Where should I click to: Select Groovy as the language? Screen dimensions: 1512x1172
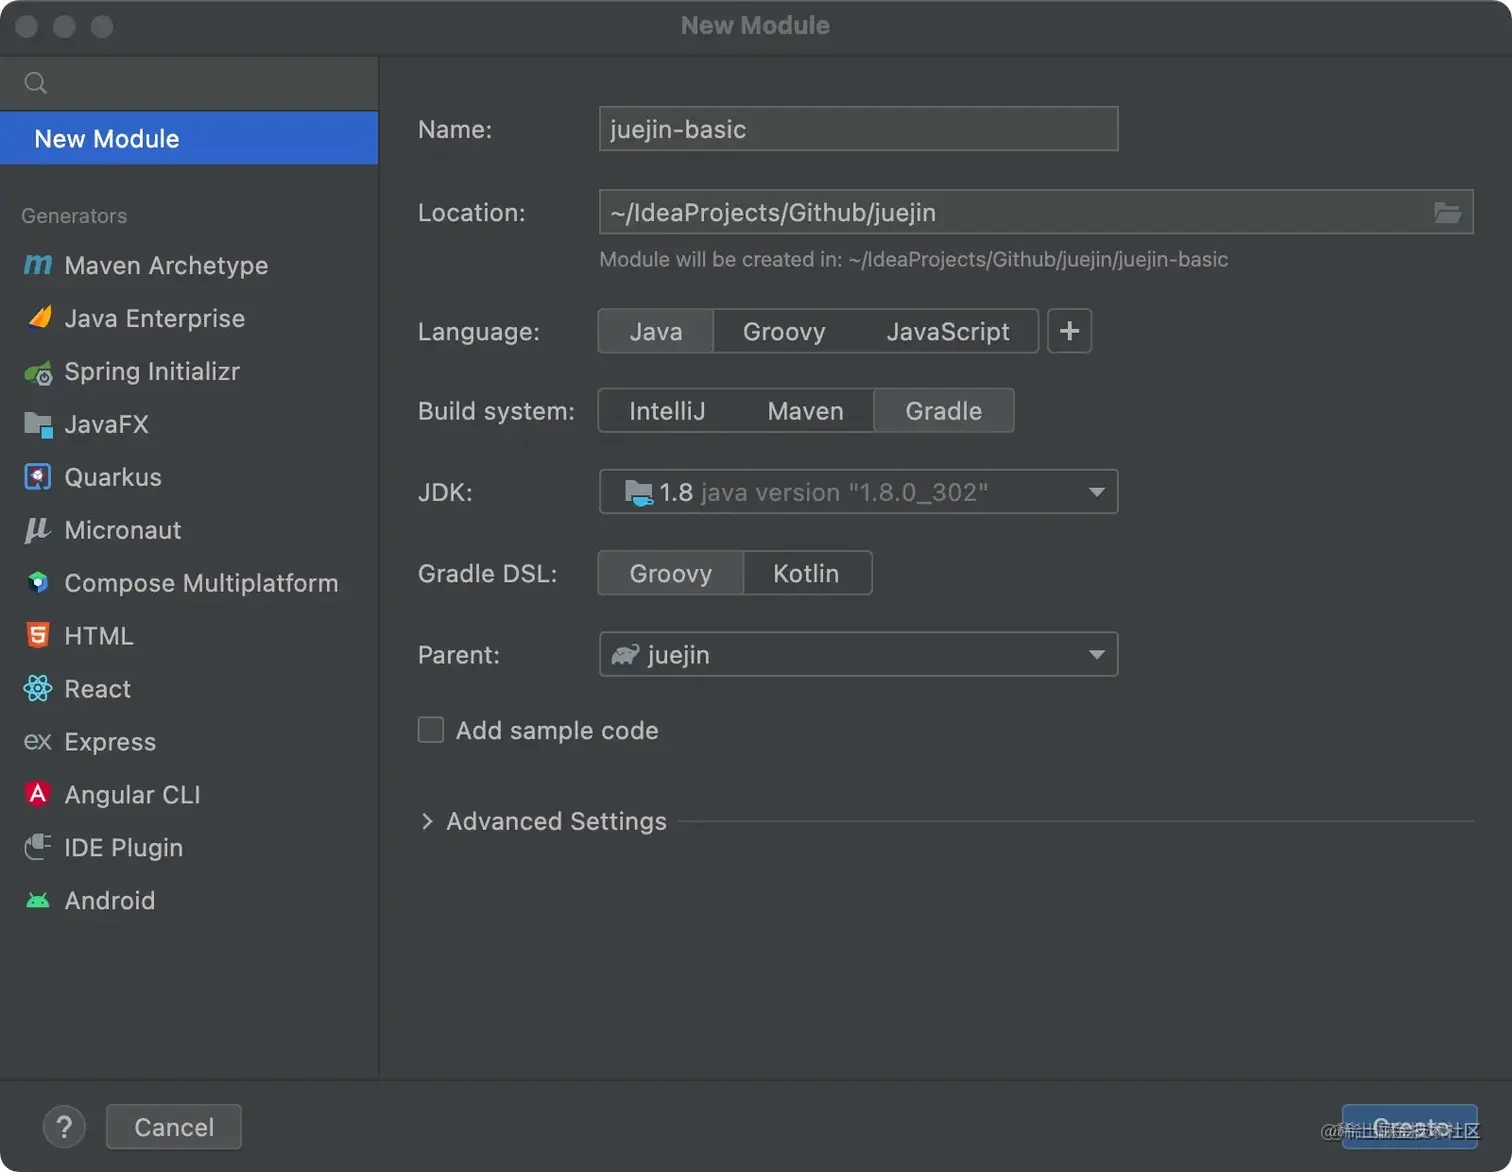point(784,331)
